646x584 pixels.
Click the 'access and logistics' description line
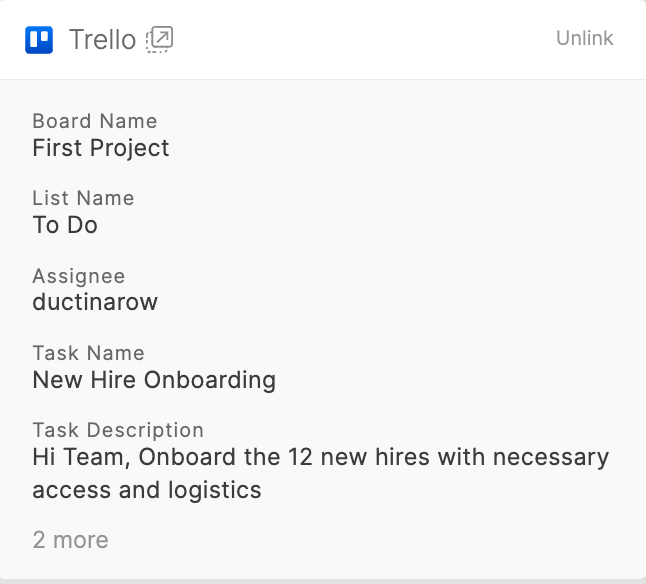point(147,490)
